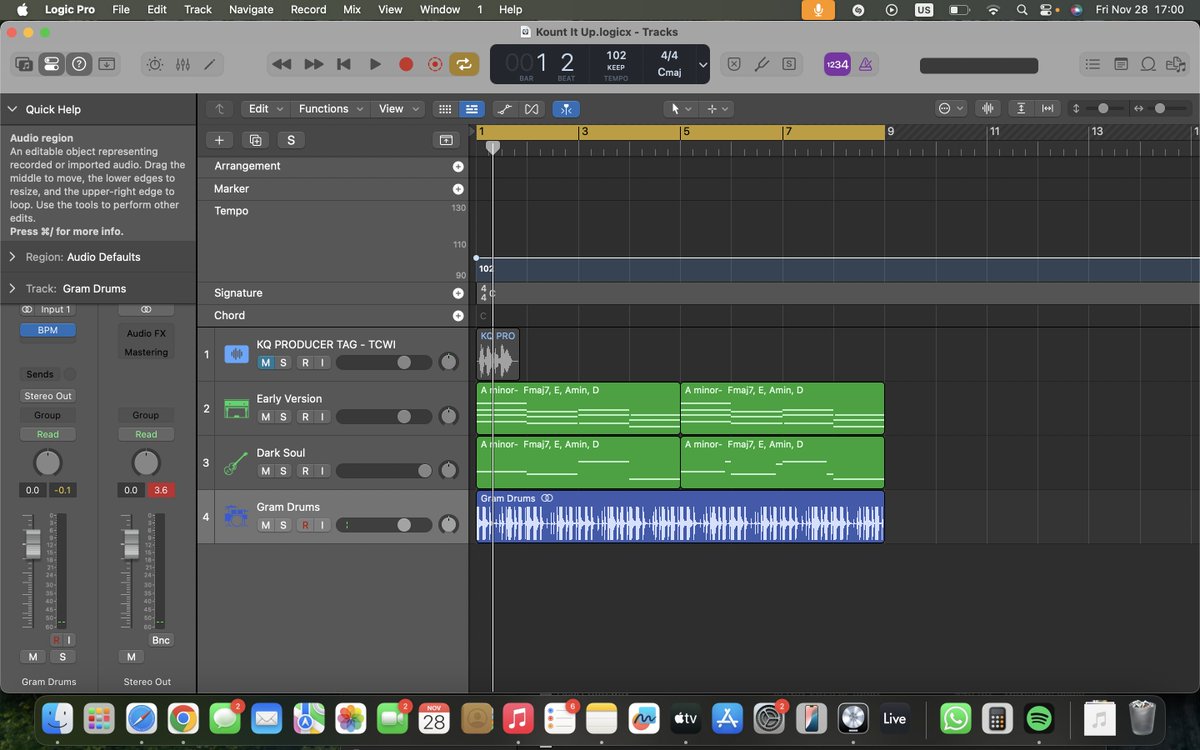Toggle the Quick Help button in toolbar
Viewport: 1200px width, 750px height.
tap(79, 64)
